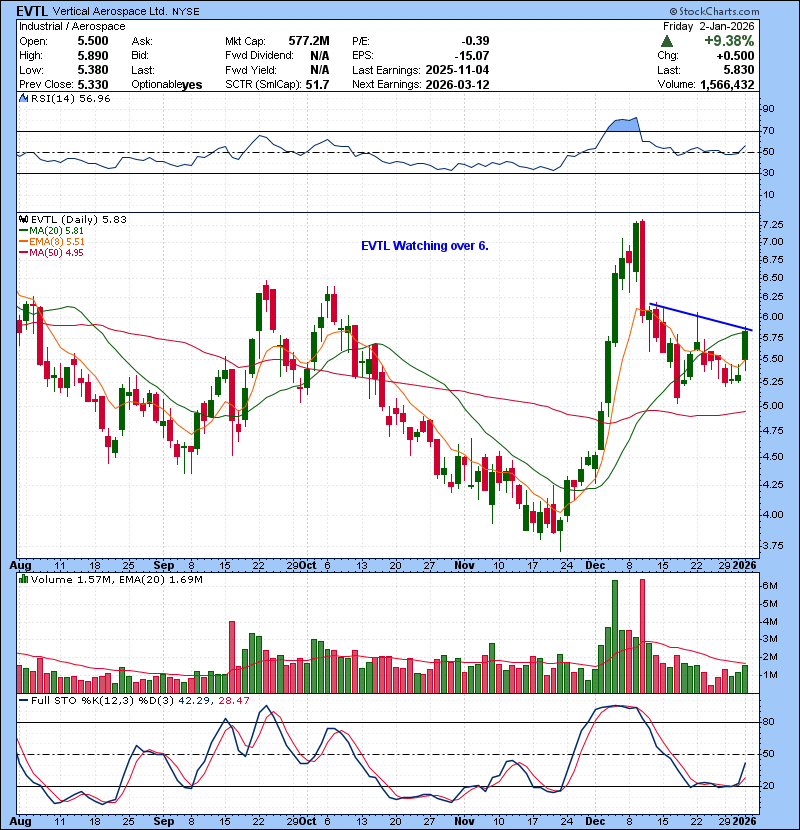
Task: Click the Chg value +0.500
Action: click(735, 56)
